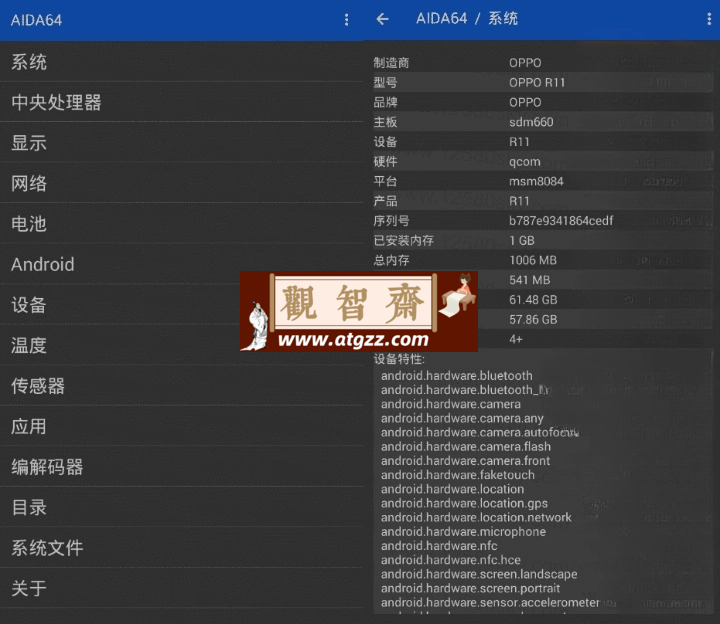Screen dimensions: 720x624
Task: Select the 平台 msm8084 row
Action: (543, 181)
